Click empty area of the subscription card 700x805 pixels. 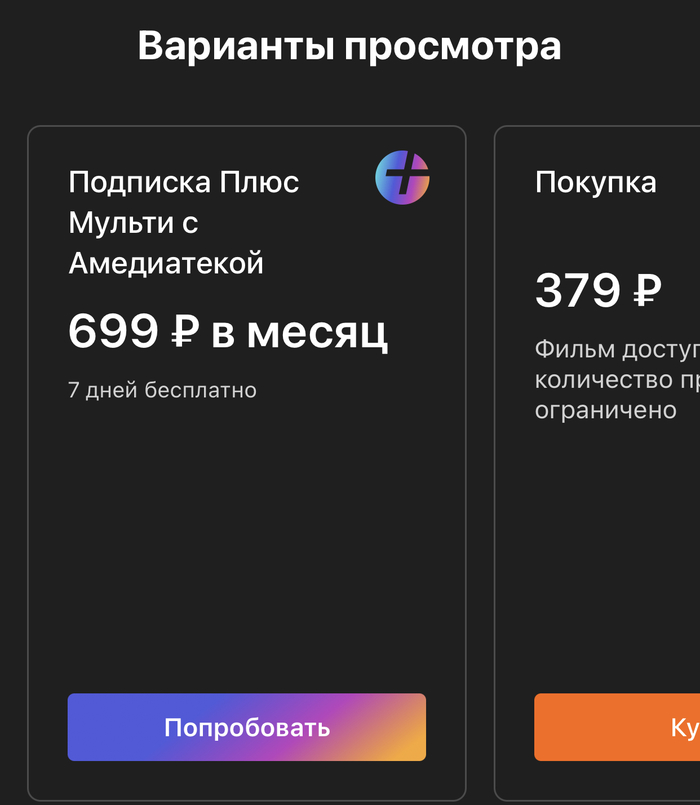(247, 550)
